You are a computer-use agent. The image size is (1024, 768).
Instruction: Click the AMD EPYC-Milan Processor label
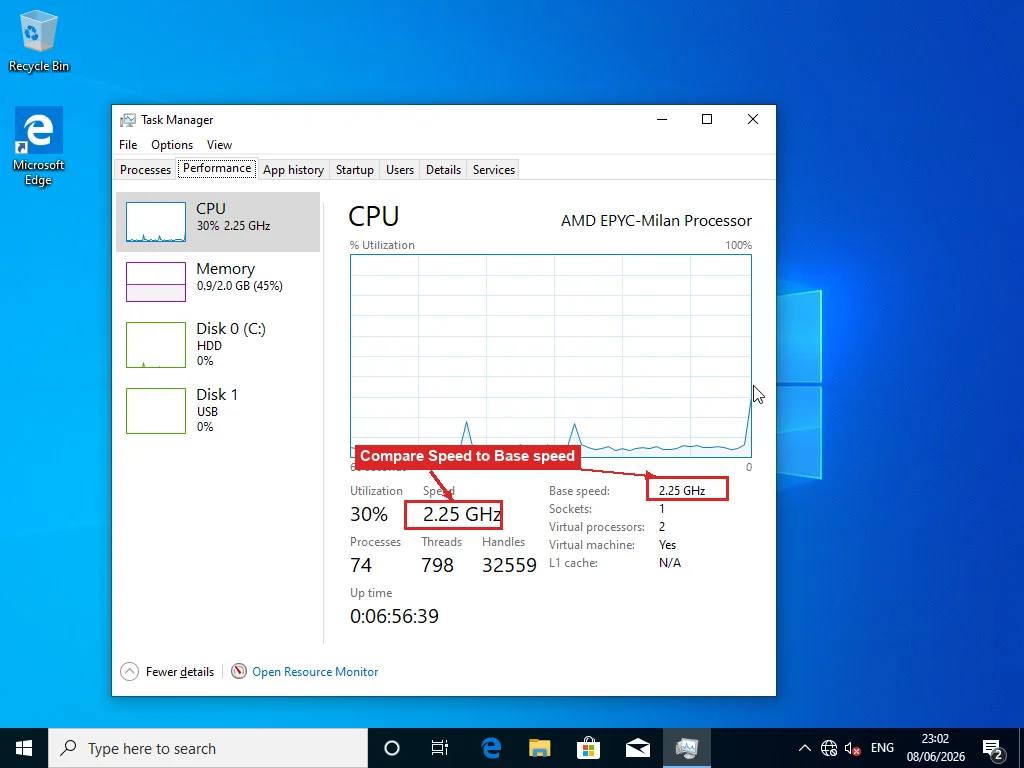[656, 221]
